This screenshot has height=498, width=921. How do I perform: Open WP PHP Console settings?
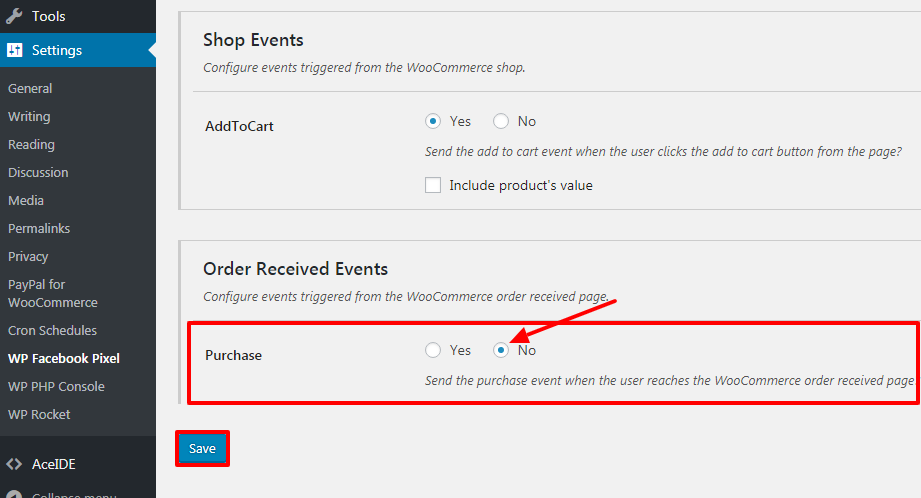pos(56,386)
